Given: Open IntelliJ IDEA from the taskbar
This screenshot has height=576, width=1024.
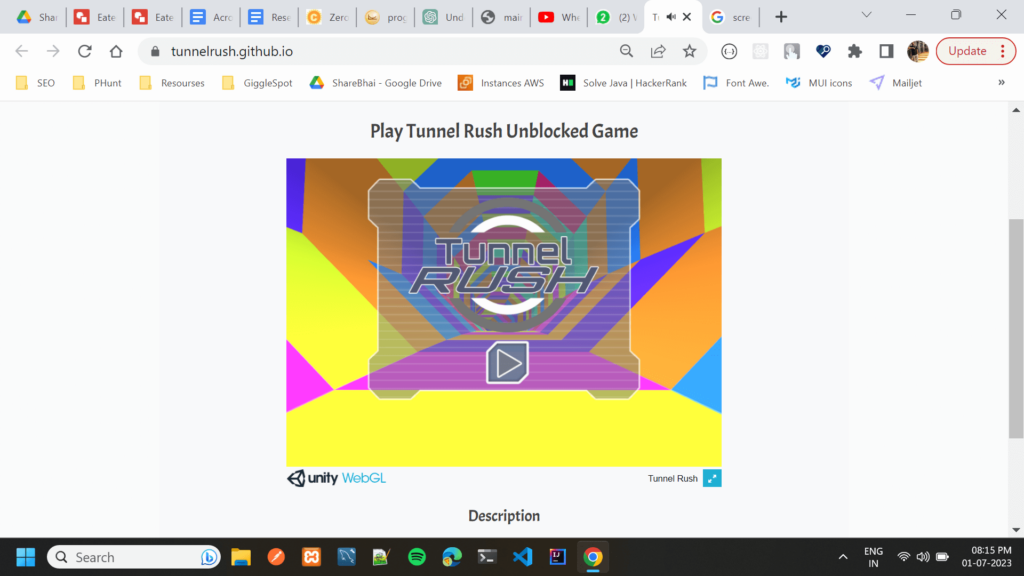Looking at the screenshot, I should [558, 557].
